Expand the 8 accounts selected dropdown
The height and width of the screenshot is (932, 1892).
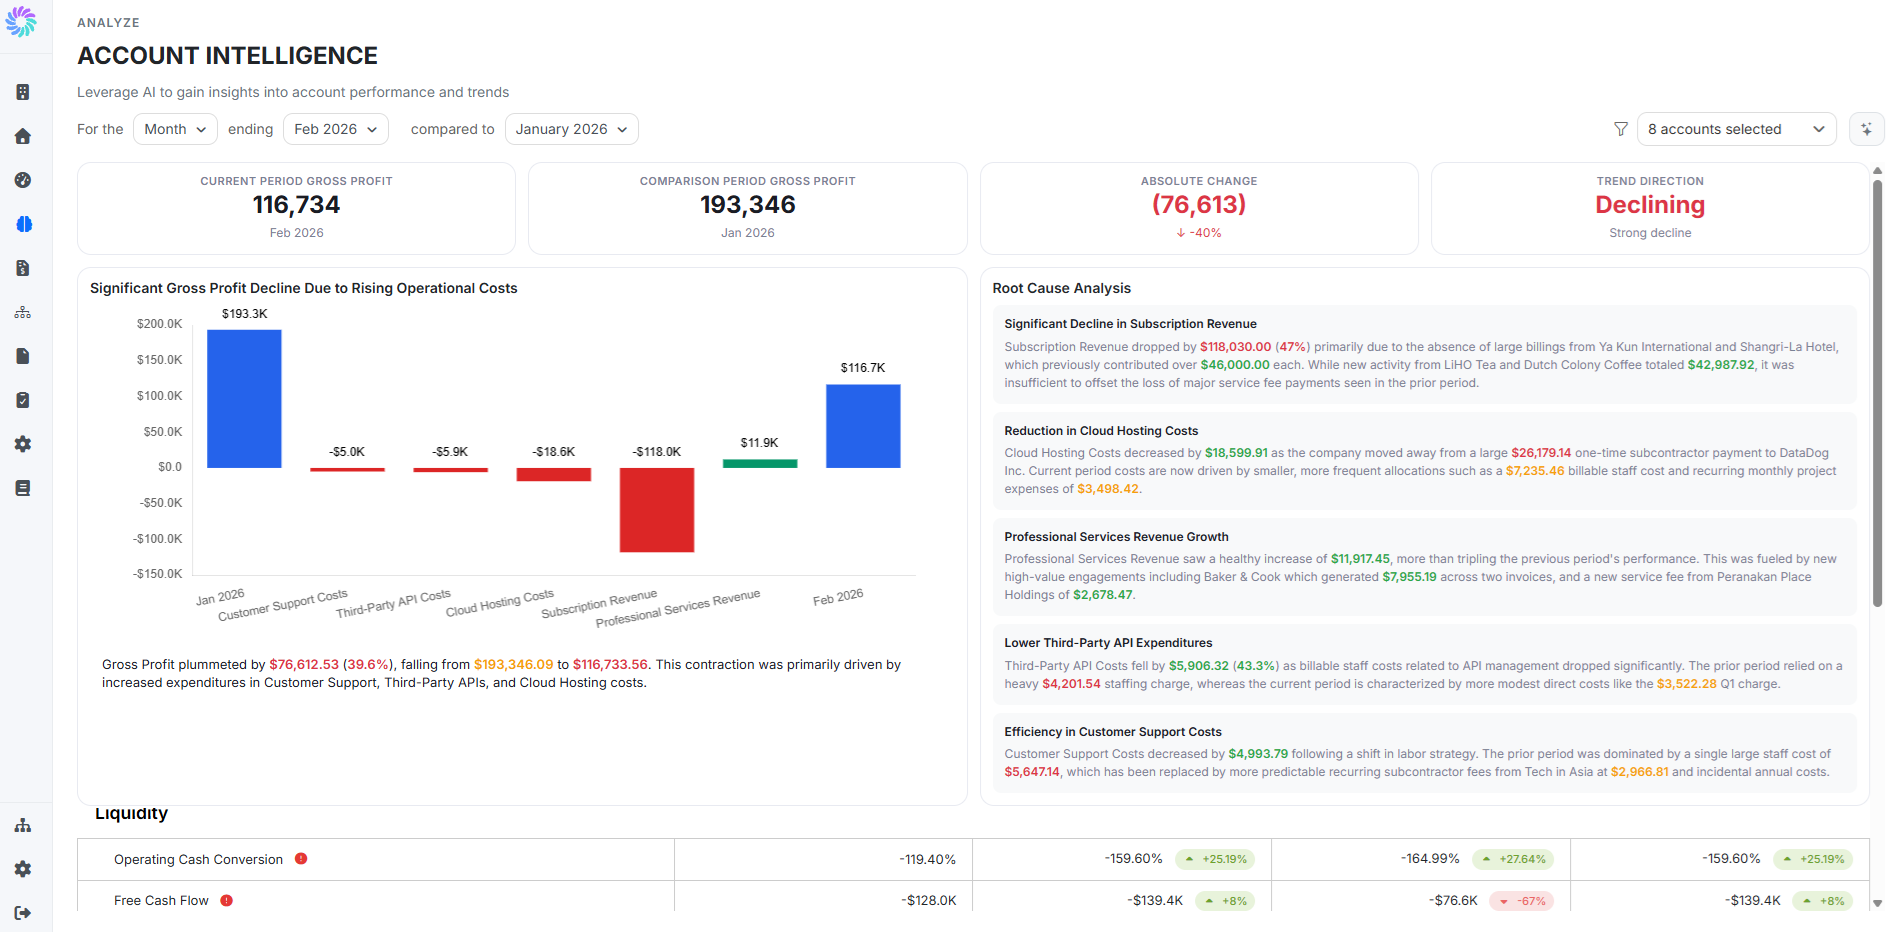(1736, 129)
